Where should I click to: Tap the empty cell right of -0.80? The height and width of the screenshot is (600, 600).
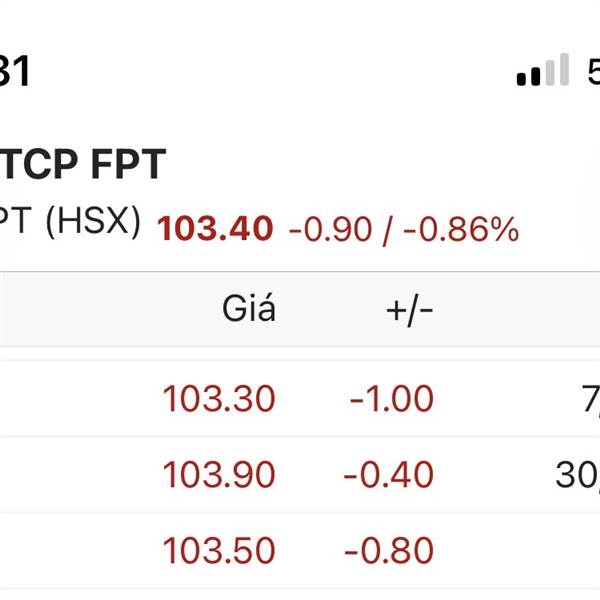[x=530, y=551]
